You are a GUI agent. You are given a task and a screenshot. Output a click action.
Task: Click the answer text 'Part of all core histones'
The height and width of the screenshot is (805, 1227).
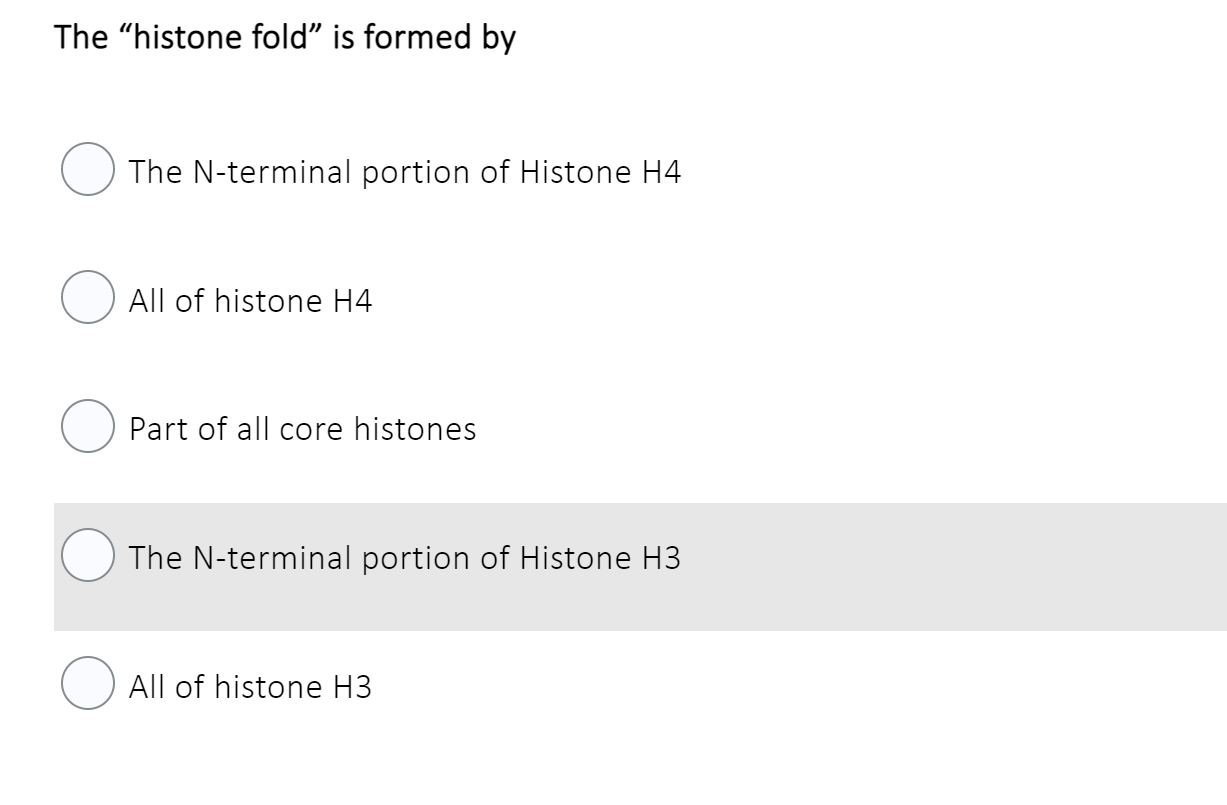301,429
